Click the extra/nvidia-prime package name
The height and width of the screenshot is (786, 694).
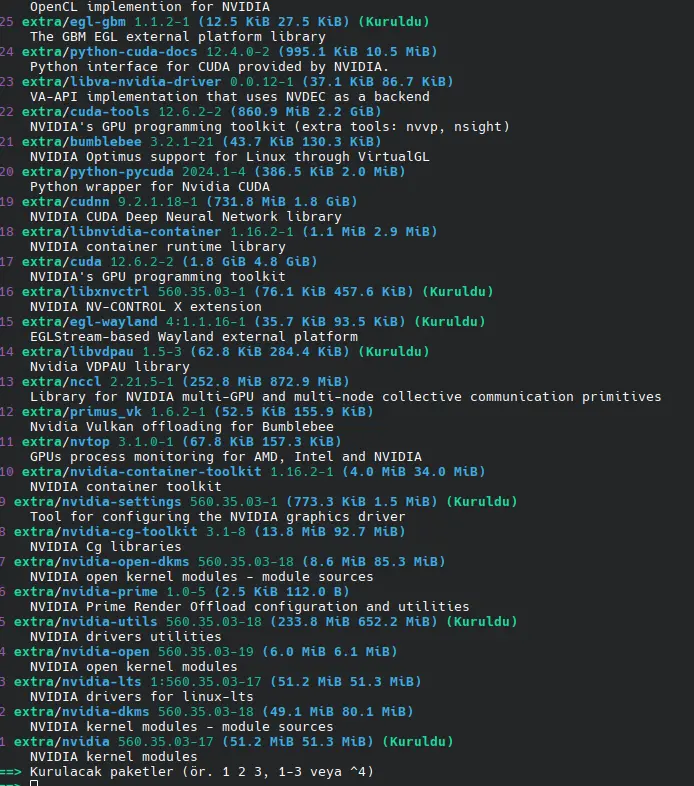[86, 593]
